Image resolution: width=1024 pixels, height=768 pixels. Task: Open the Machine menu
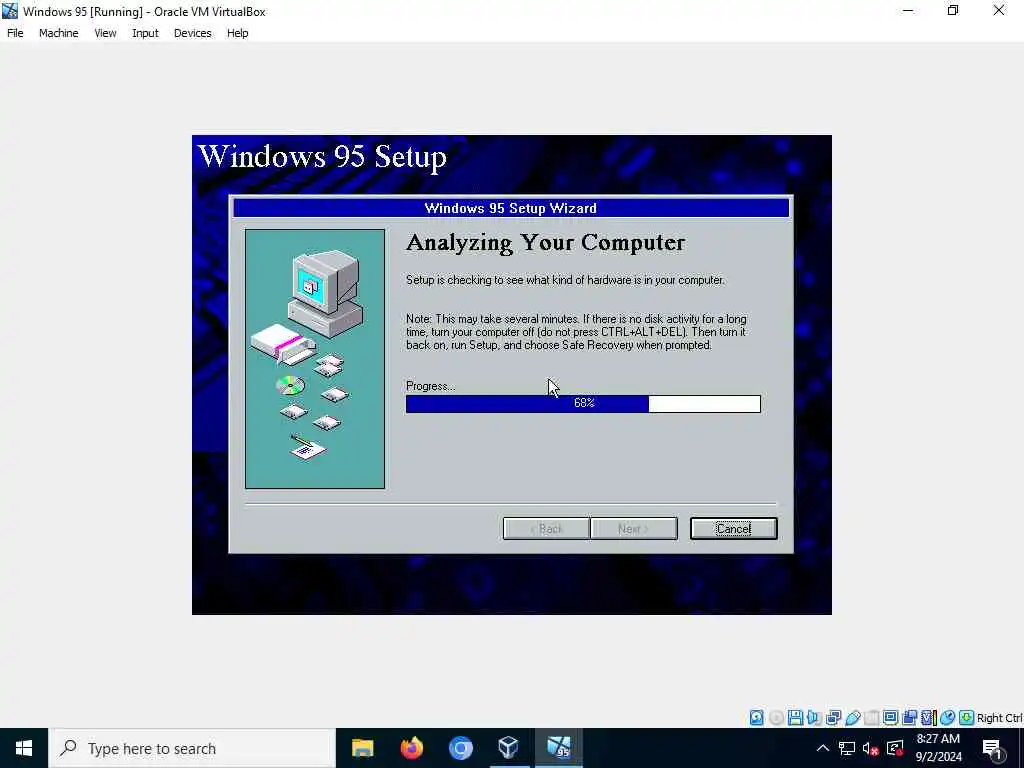(x=58, y=33)
